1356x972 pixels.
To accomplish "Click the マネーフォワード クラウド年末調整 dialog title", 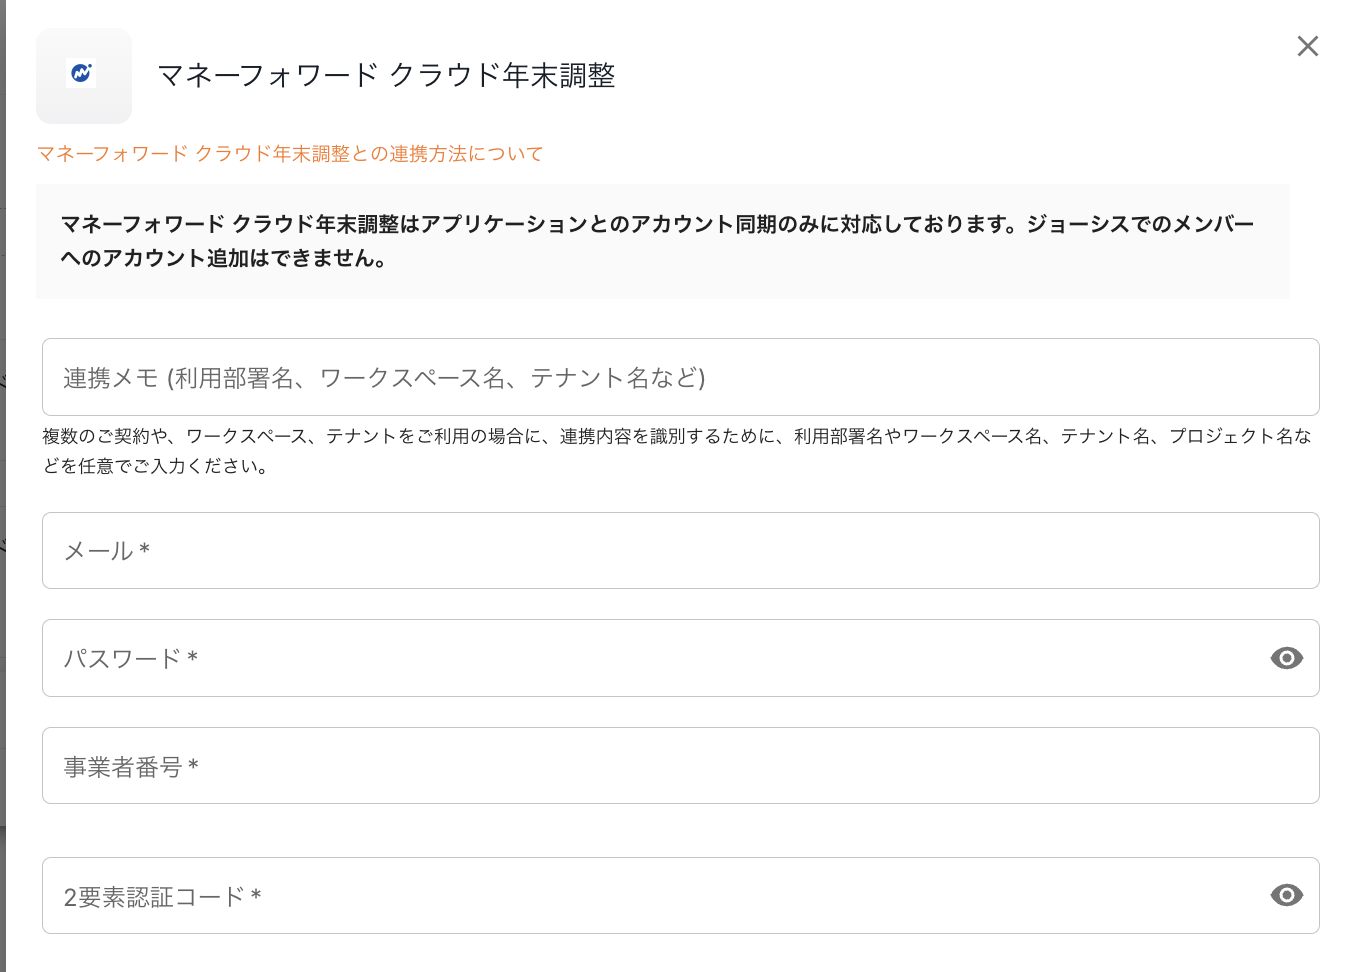I will point(386,76).
